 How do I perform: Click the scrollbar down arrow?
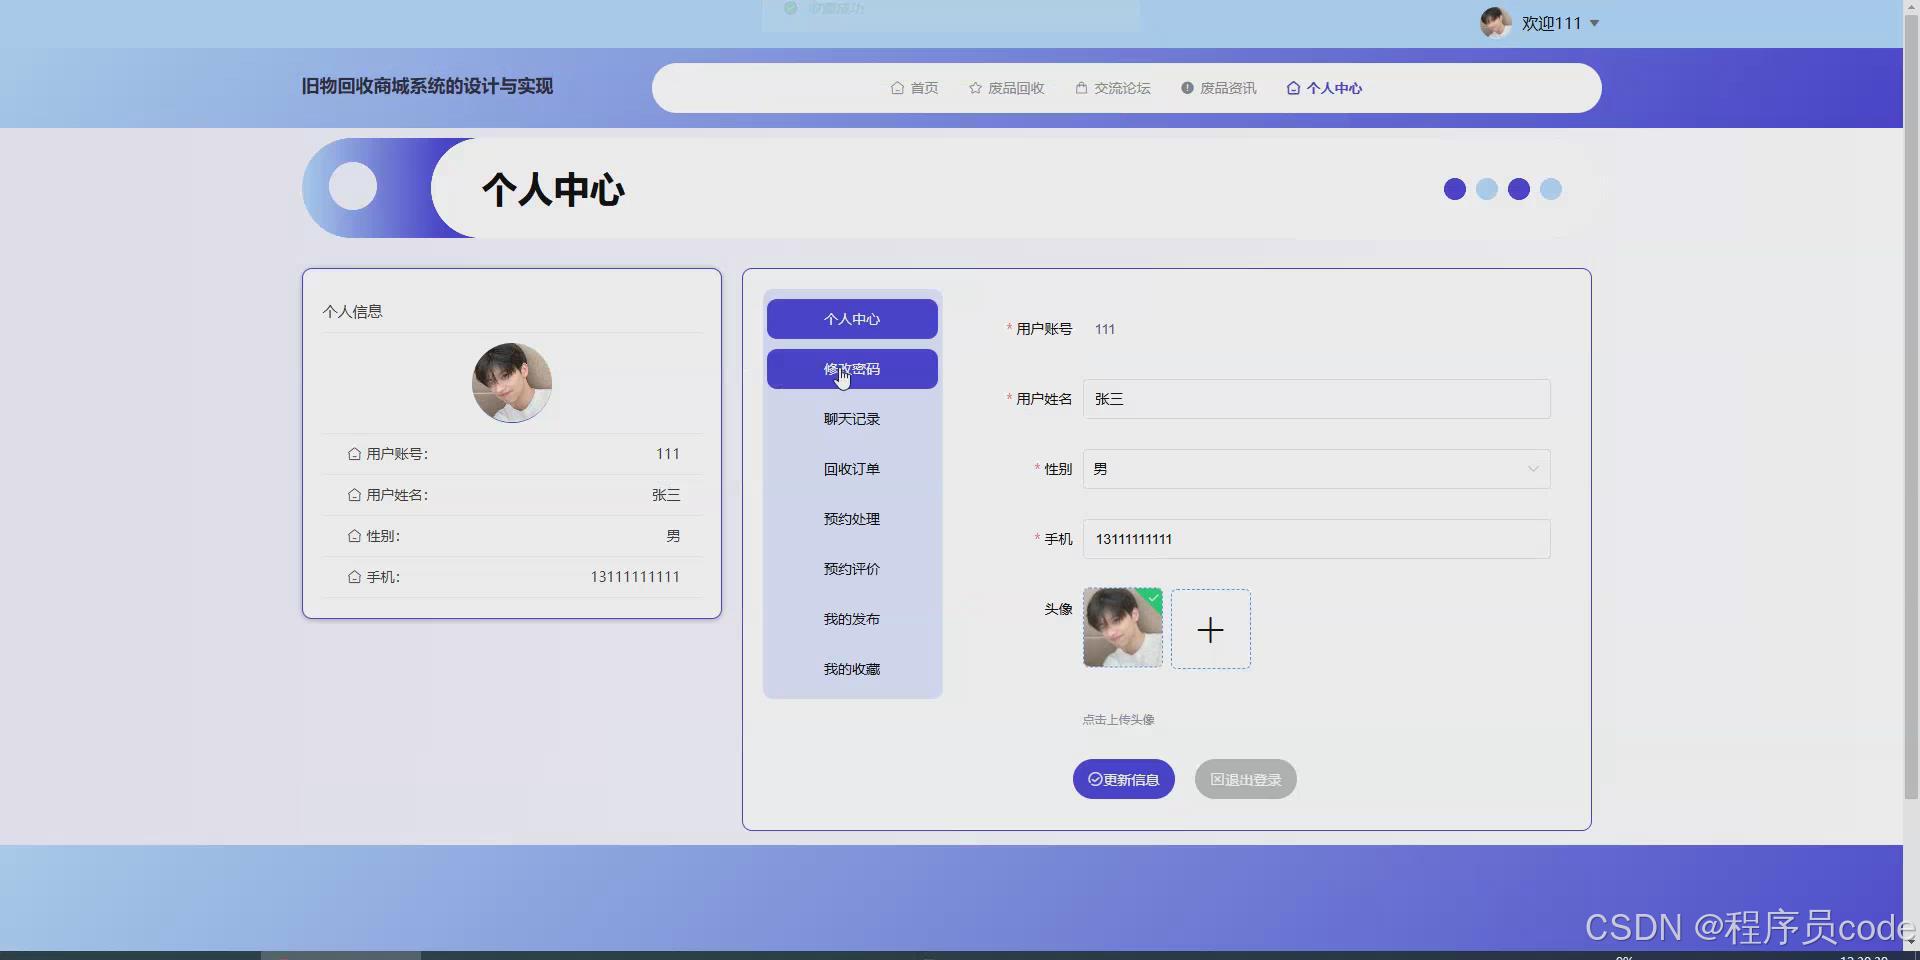coord(1911,942)
